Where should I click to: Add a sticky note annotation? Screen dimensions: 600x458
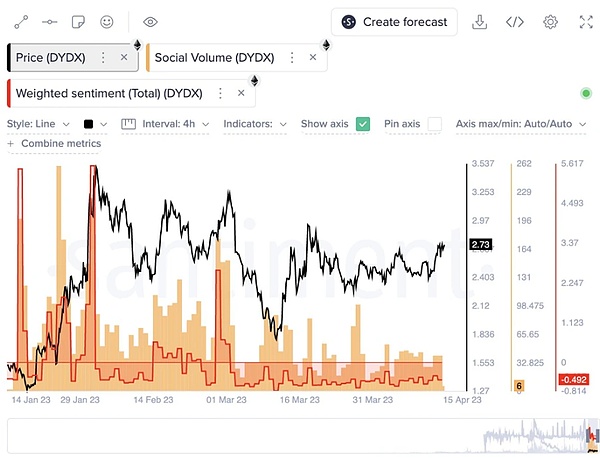pyautogui.click(x=78, y=22)
